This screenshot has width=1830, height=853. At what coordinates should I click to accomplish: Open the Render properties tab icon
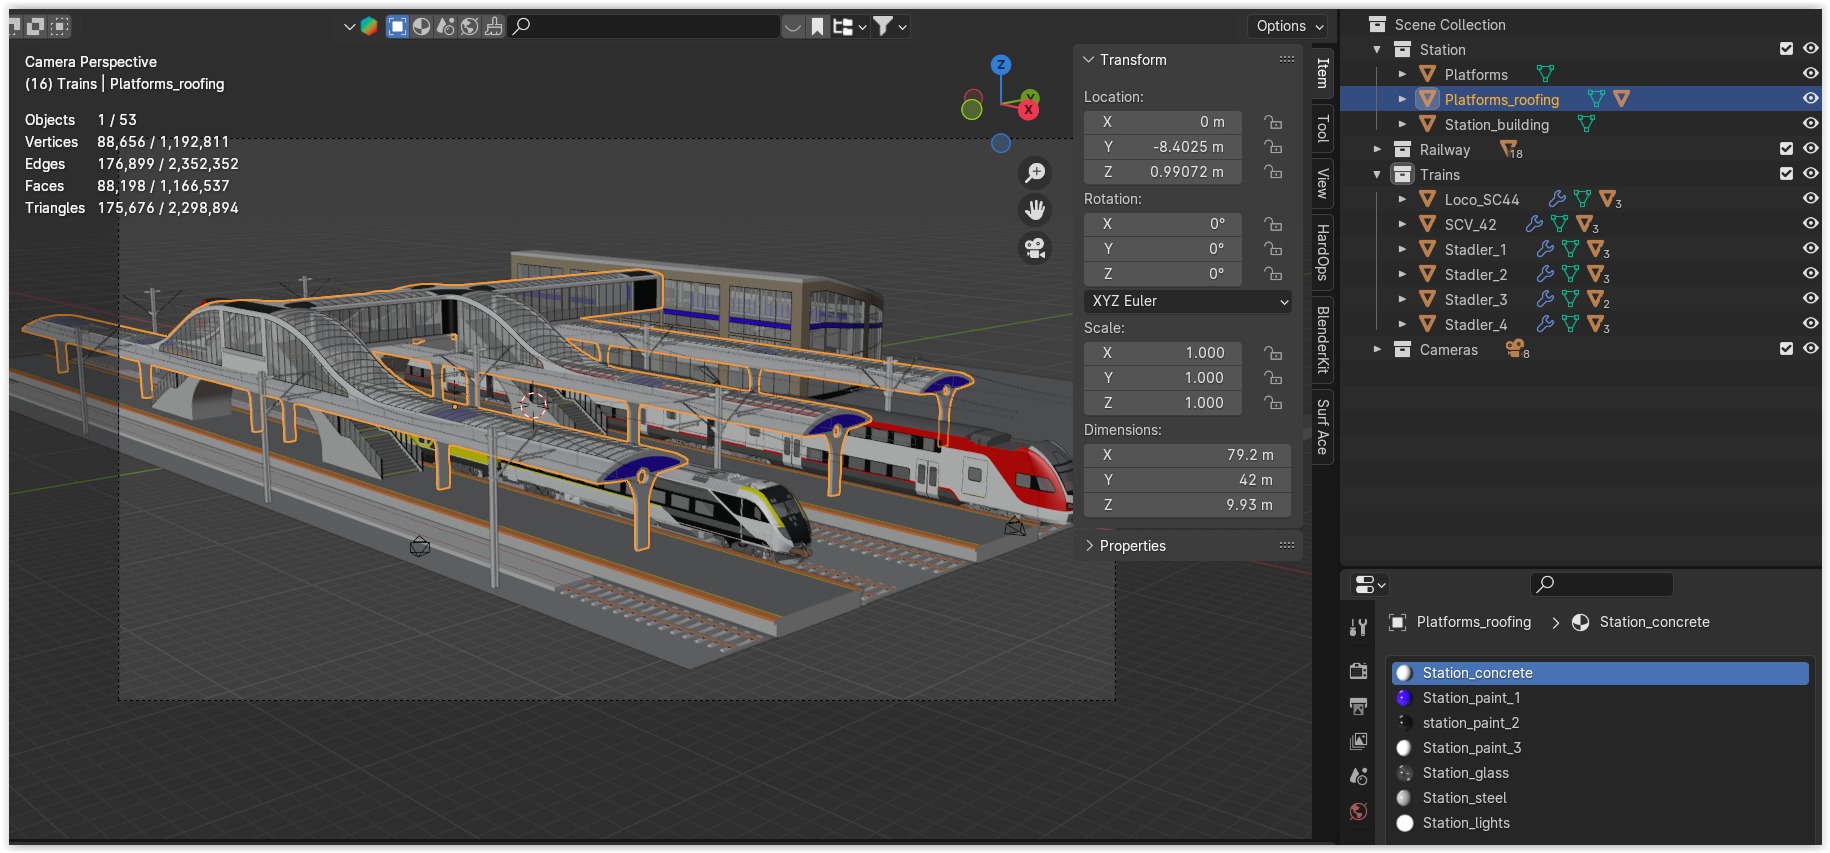[1358, 670]
